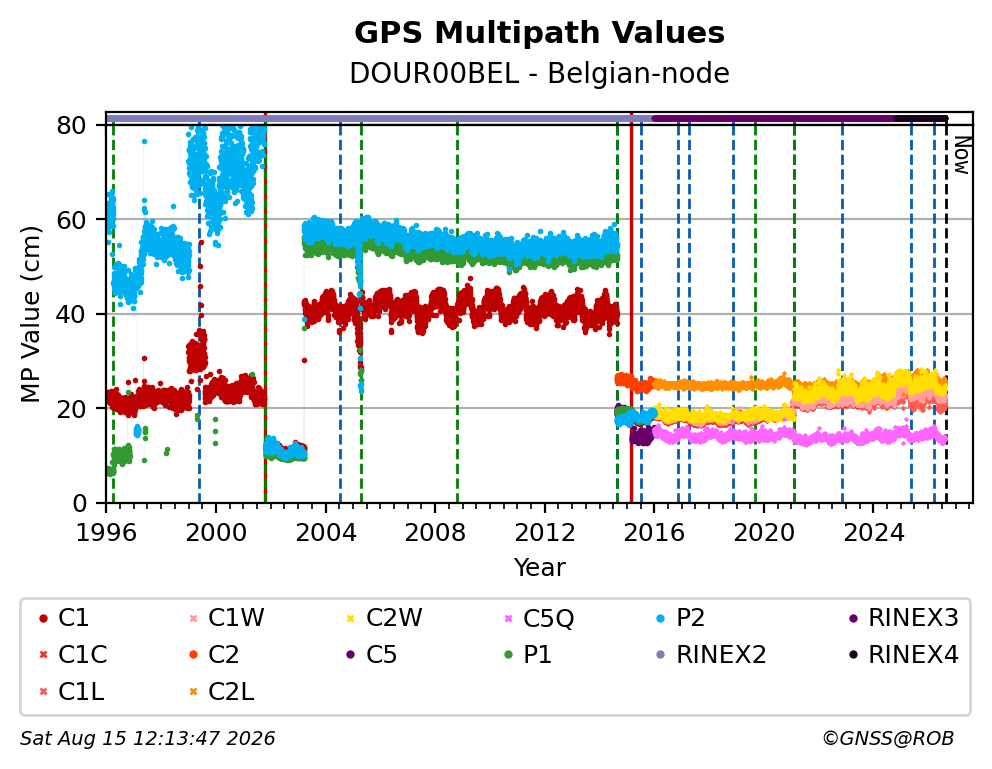Select the RINEX2 legend entry
Viewport: 992px width, 769px height.
pyautogui.click(x=711, y=655)
